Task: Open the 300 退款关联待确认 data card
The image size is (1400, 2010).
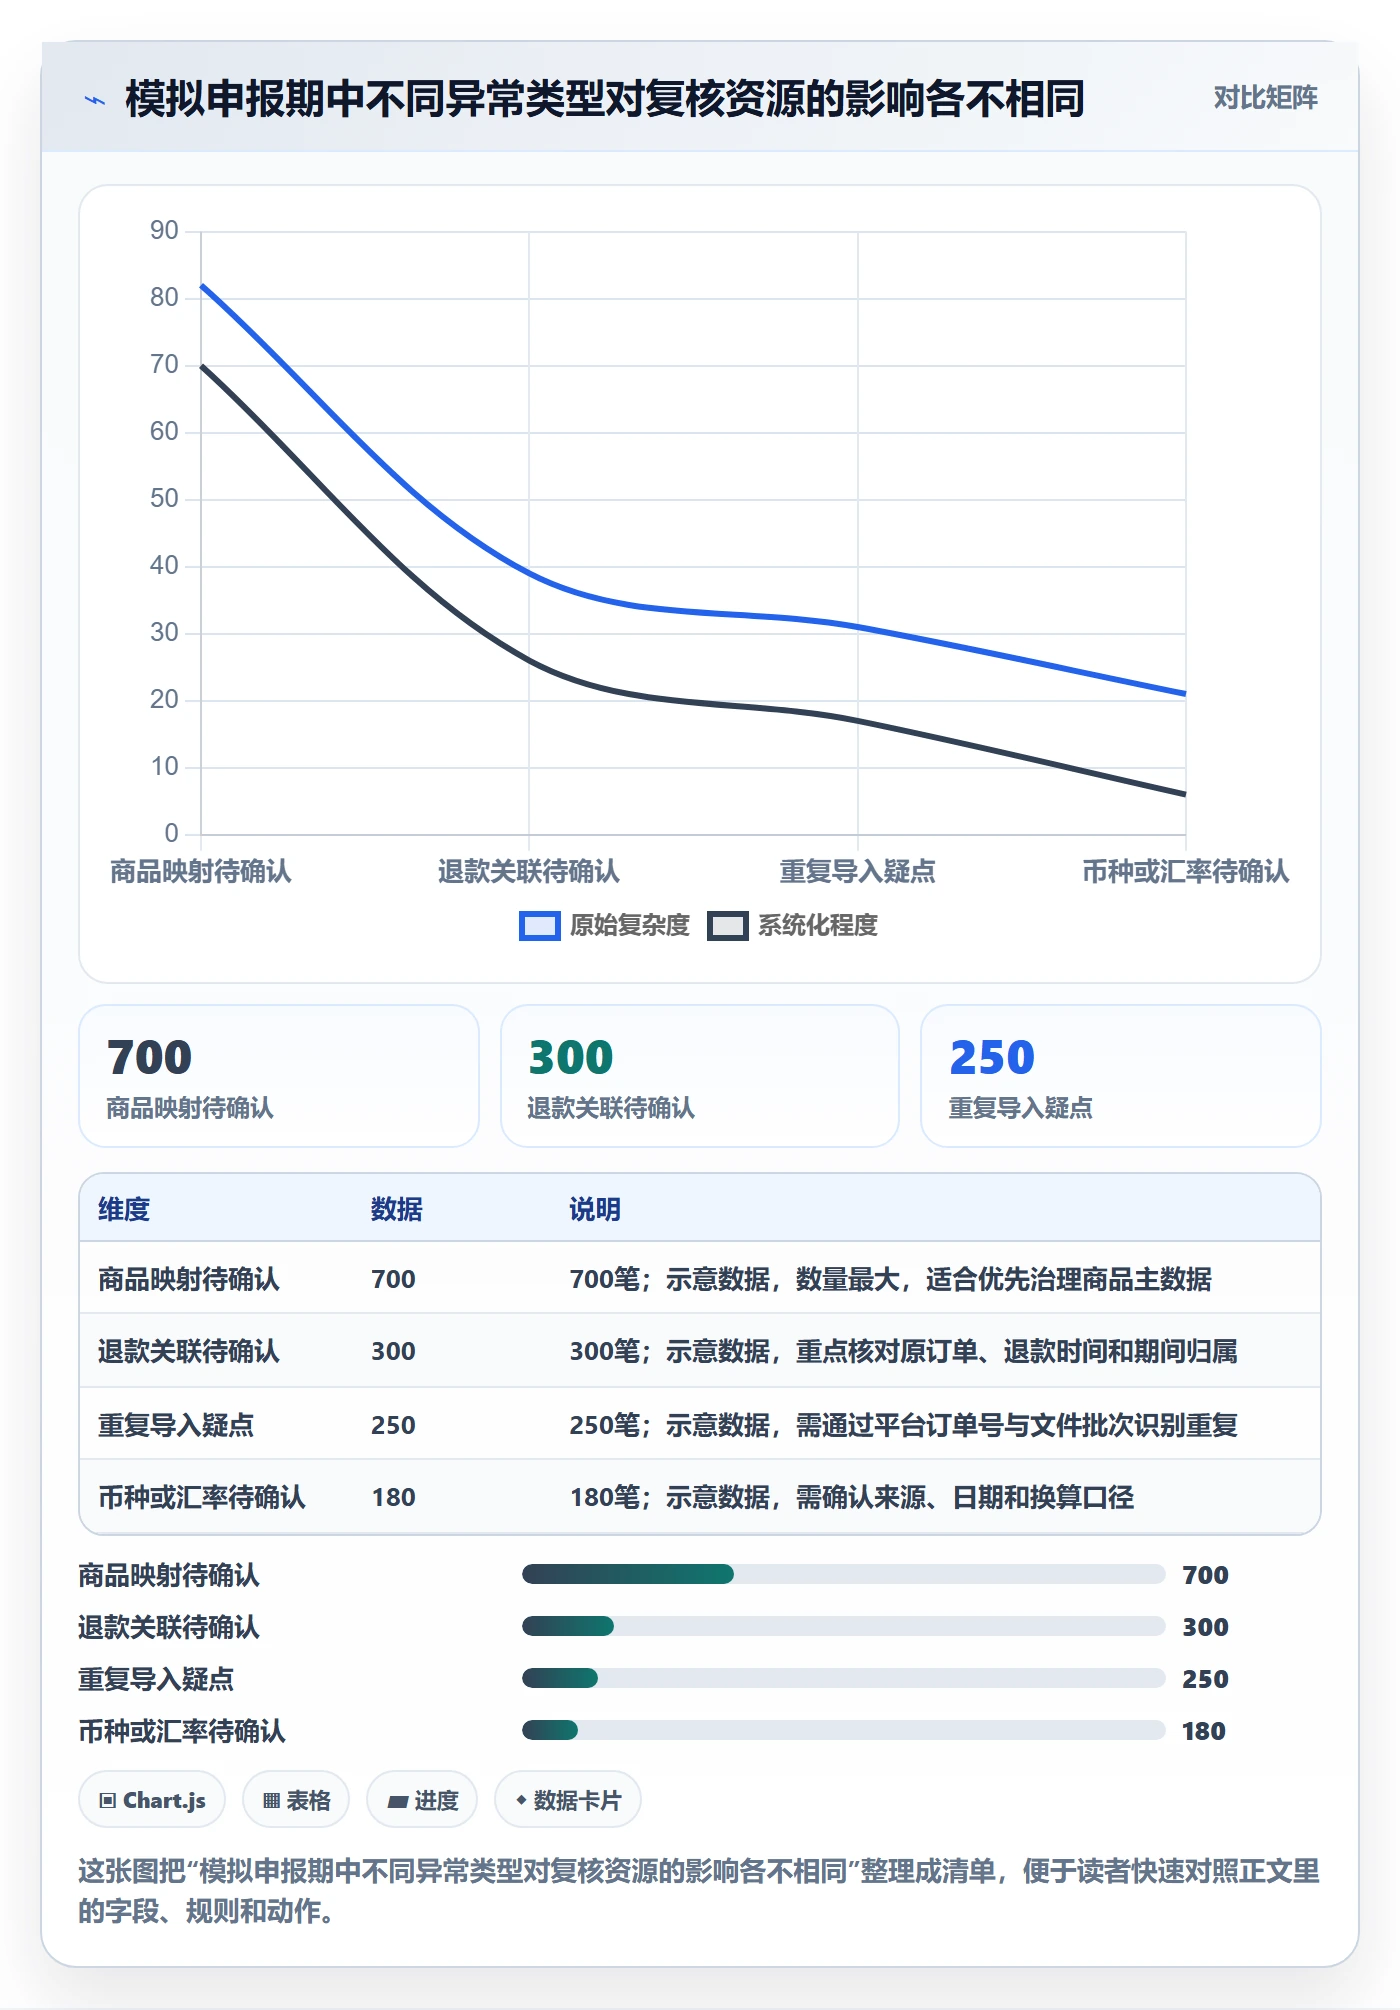Action: point(700,1076)
